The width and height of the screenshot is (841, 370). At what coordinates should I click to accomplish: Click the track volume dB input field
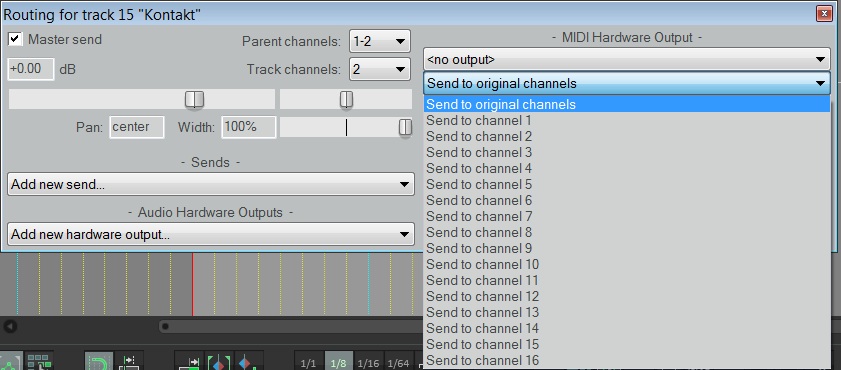click(31, 69)
